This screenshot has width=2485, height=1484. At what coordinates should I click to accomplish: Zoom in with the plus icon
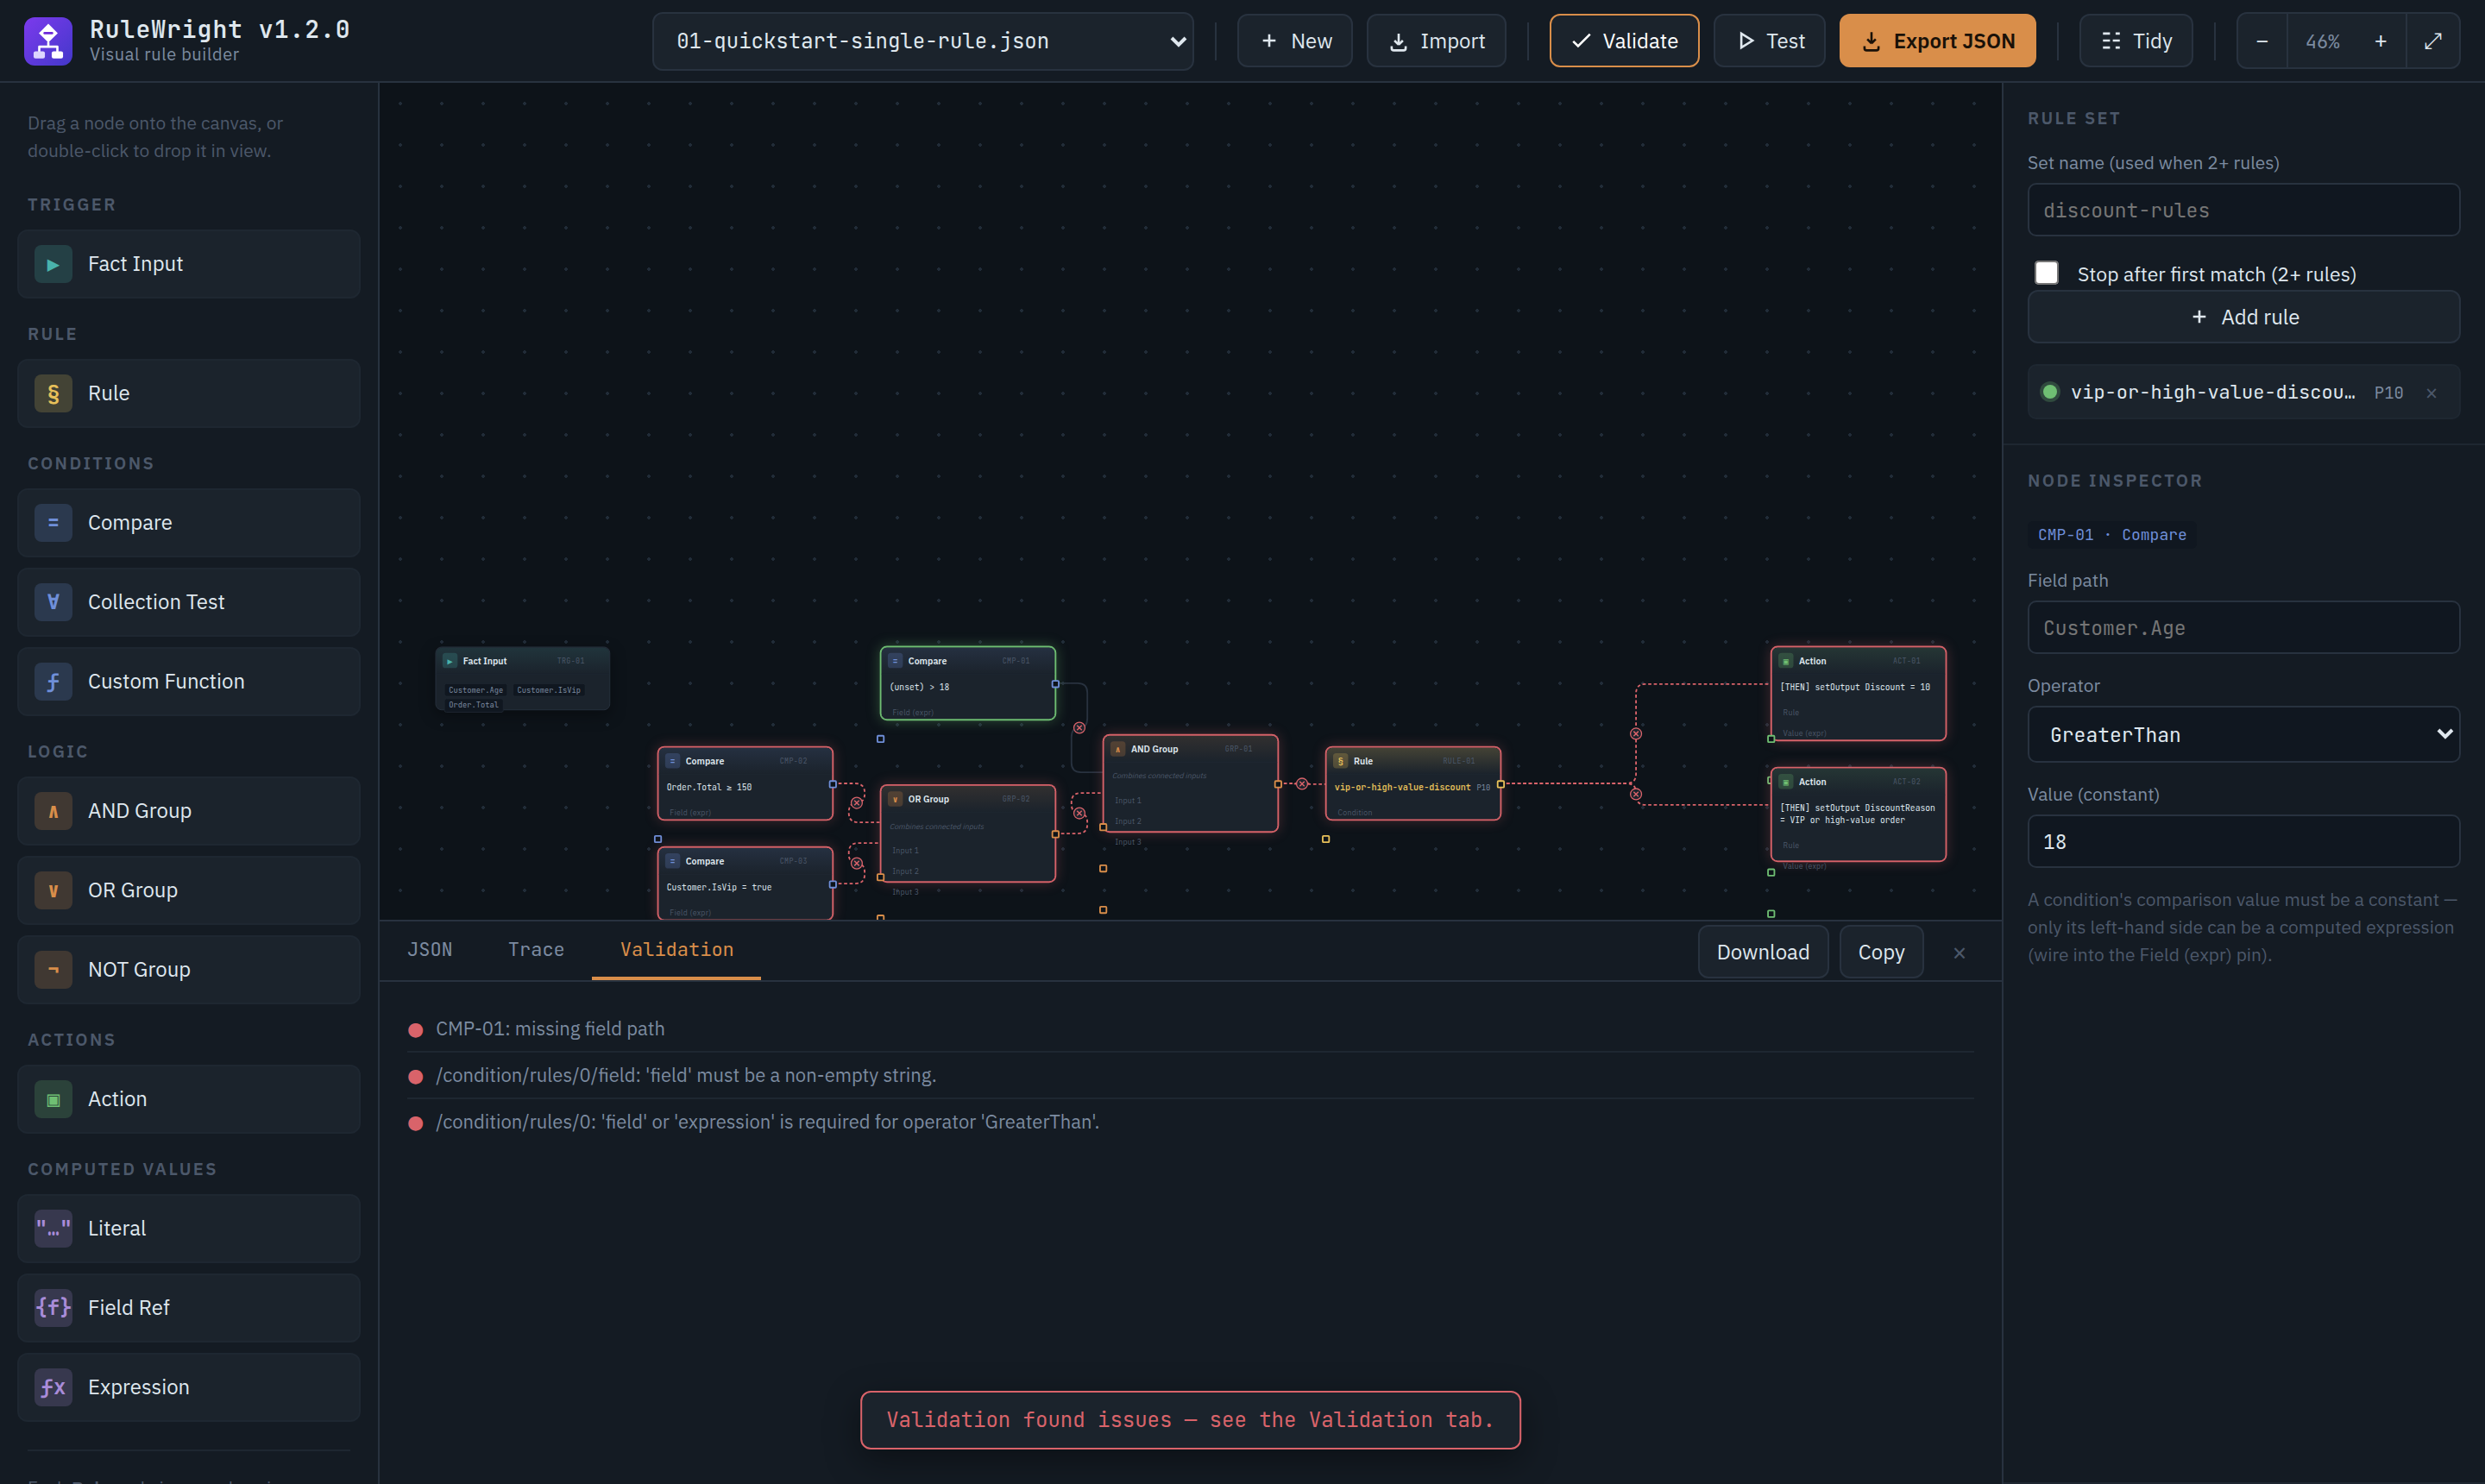pyautogui.click(x=2380, y=41)
